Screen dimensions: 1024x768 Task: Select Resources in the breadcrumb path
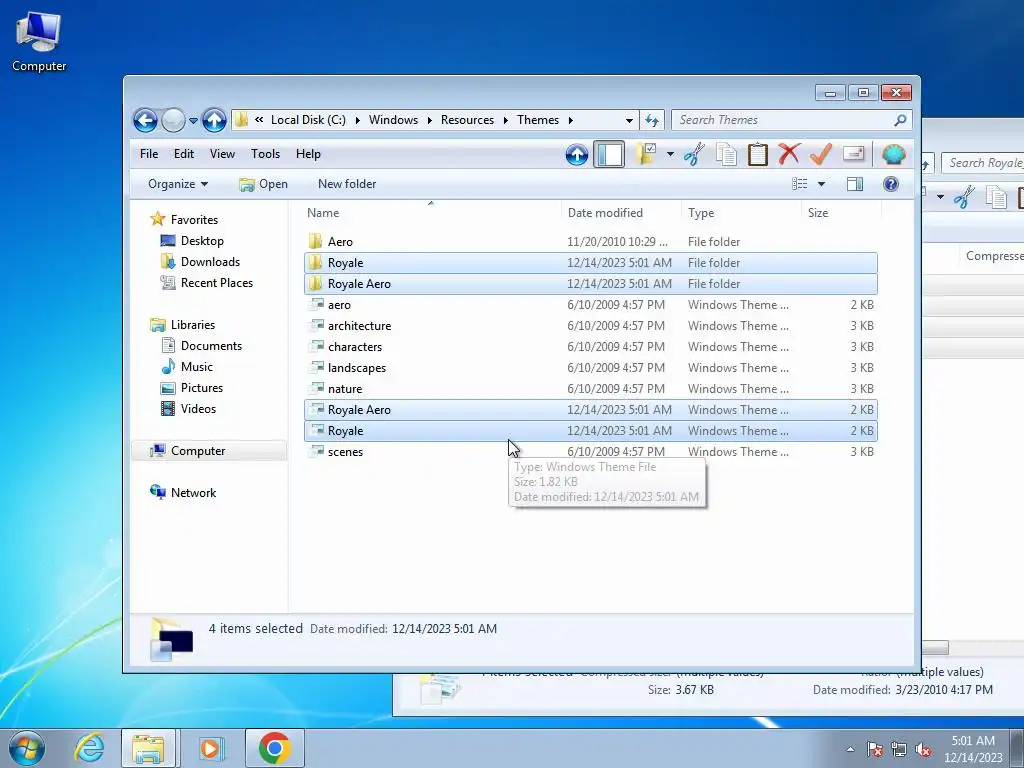click(468, 120)
